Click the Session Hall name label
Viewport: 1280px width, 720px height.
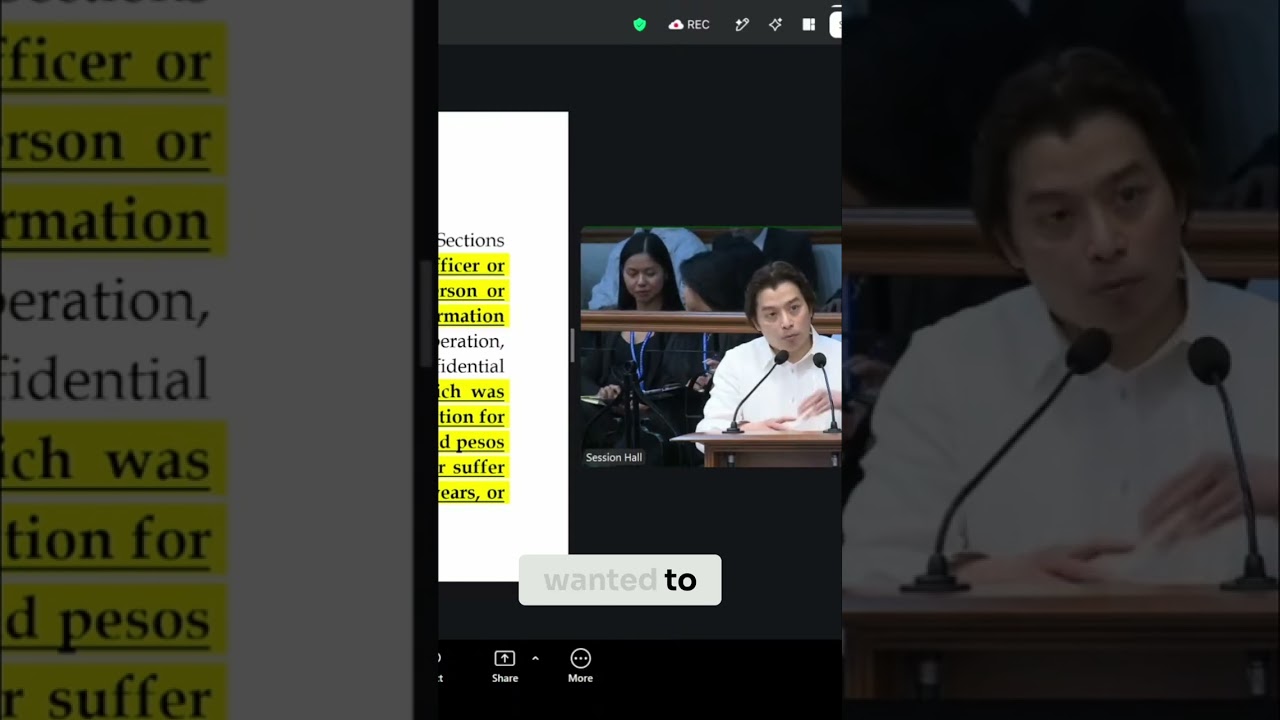(614, 457)
